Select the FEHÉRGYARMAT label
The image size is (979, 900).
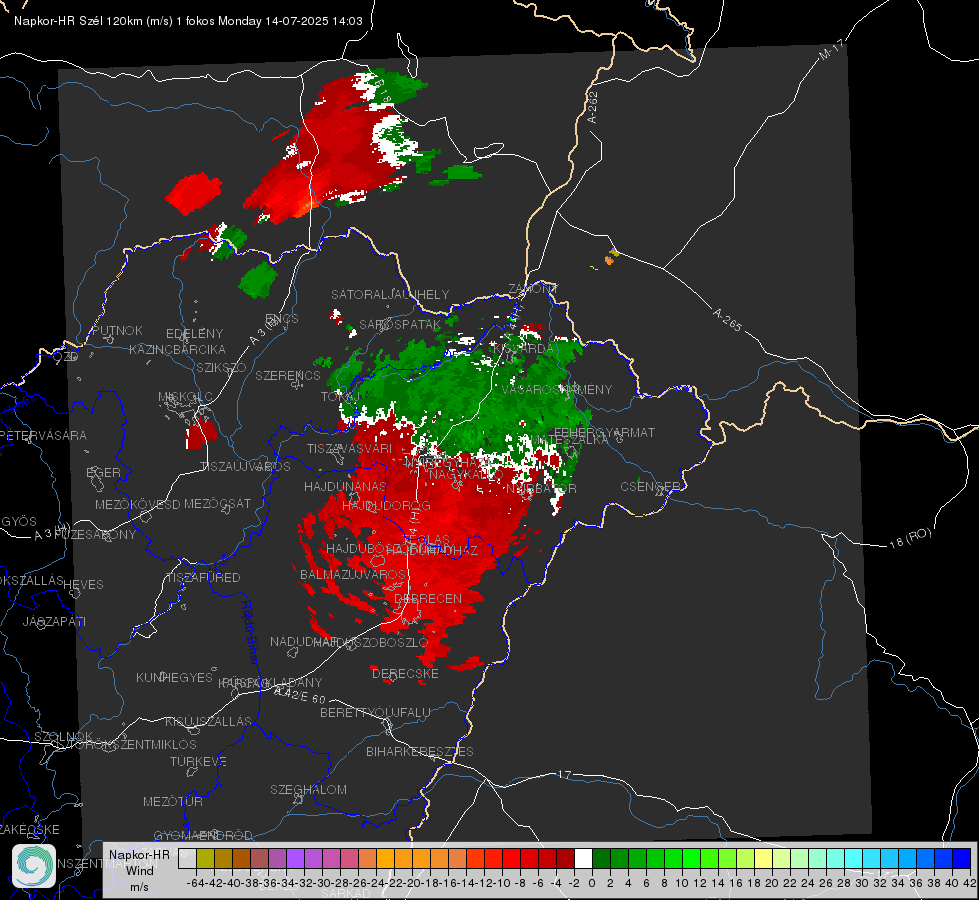[x=604, y=432]
